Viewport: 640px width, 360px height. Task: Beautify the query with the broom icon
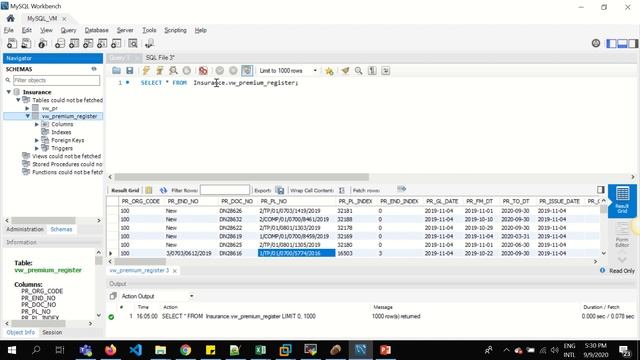tap(345, 71)
